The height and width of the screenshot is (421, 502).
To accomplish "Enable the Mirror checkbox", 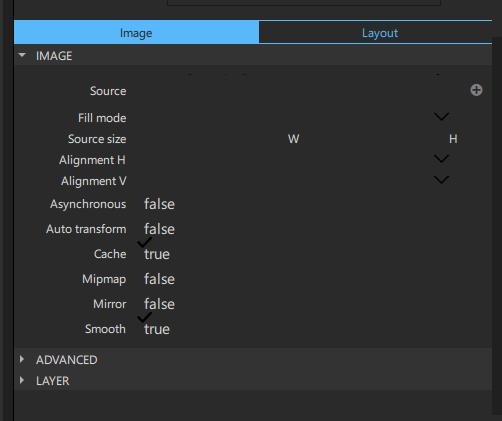I will point(159,304).
